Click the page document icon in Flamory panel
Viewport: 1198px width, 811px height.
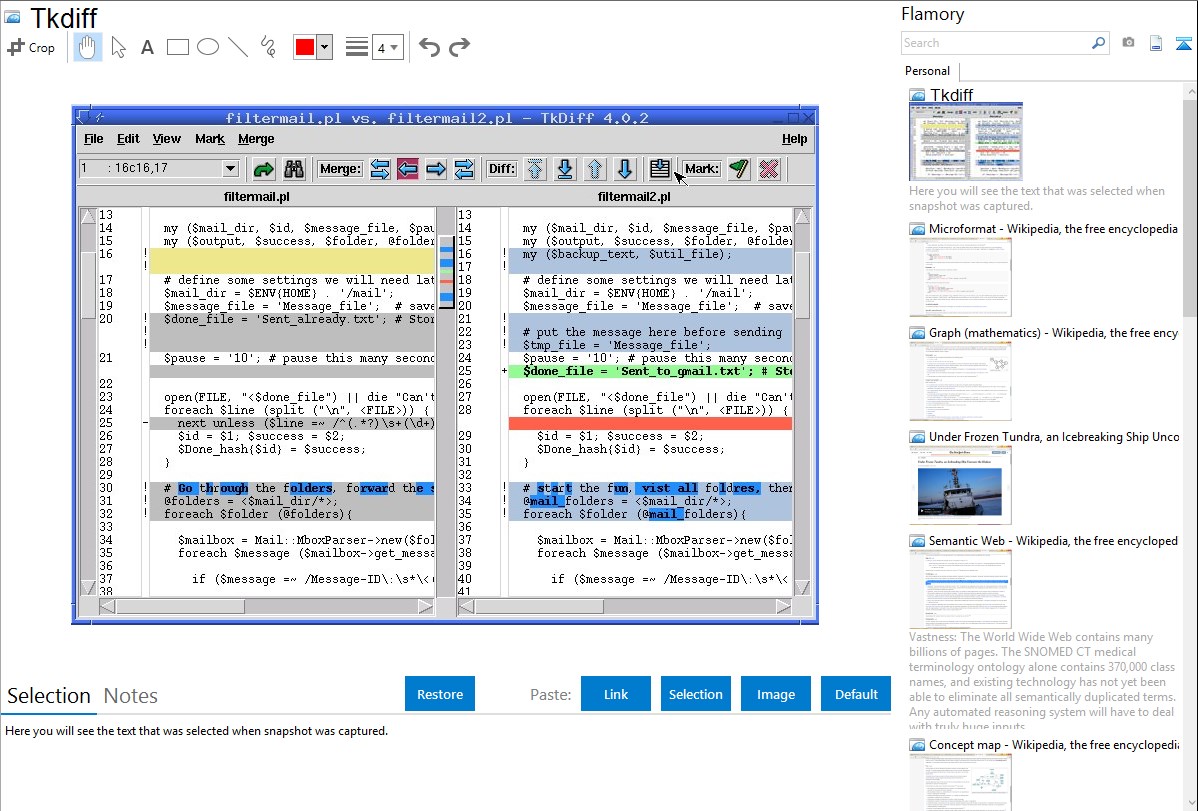pos(1156,43)
